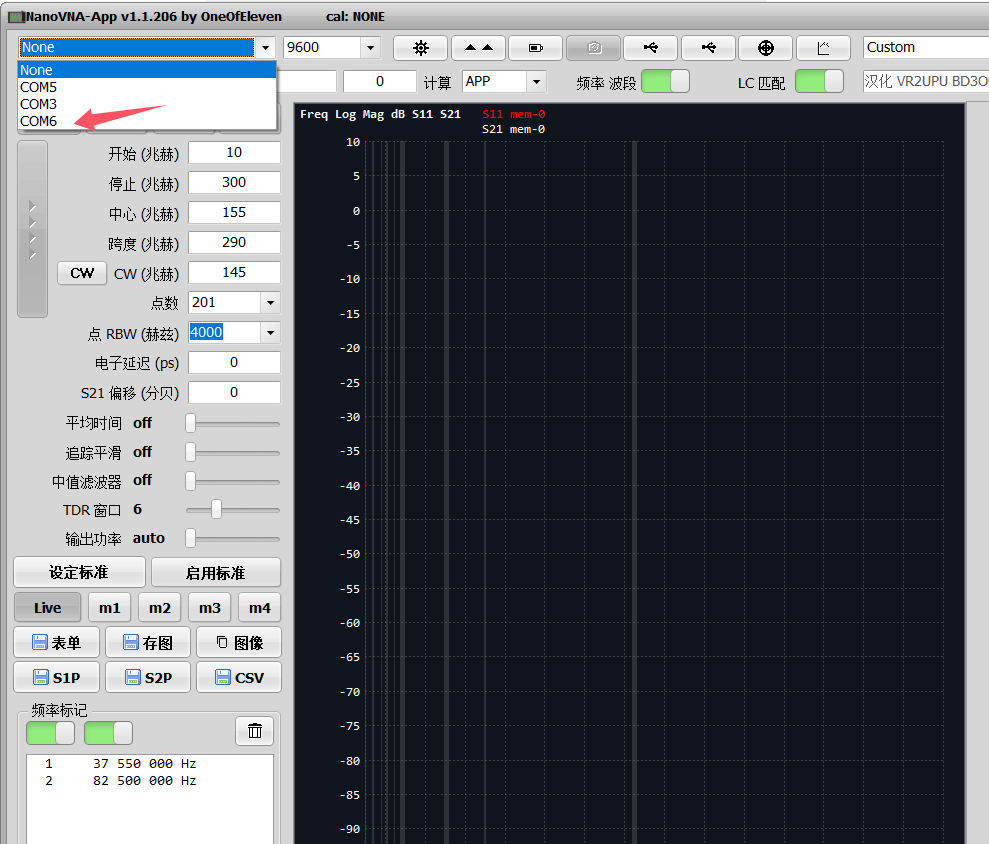The width and height of the screenshot is (989, 844).
Task: Click the CW mode button
Action: tap(82, 273)
